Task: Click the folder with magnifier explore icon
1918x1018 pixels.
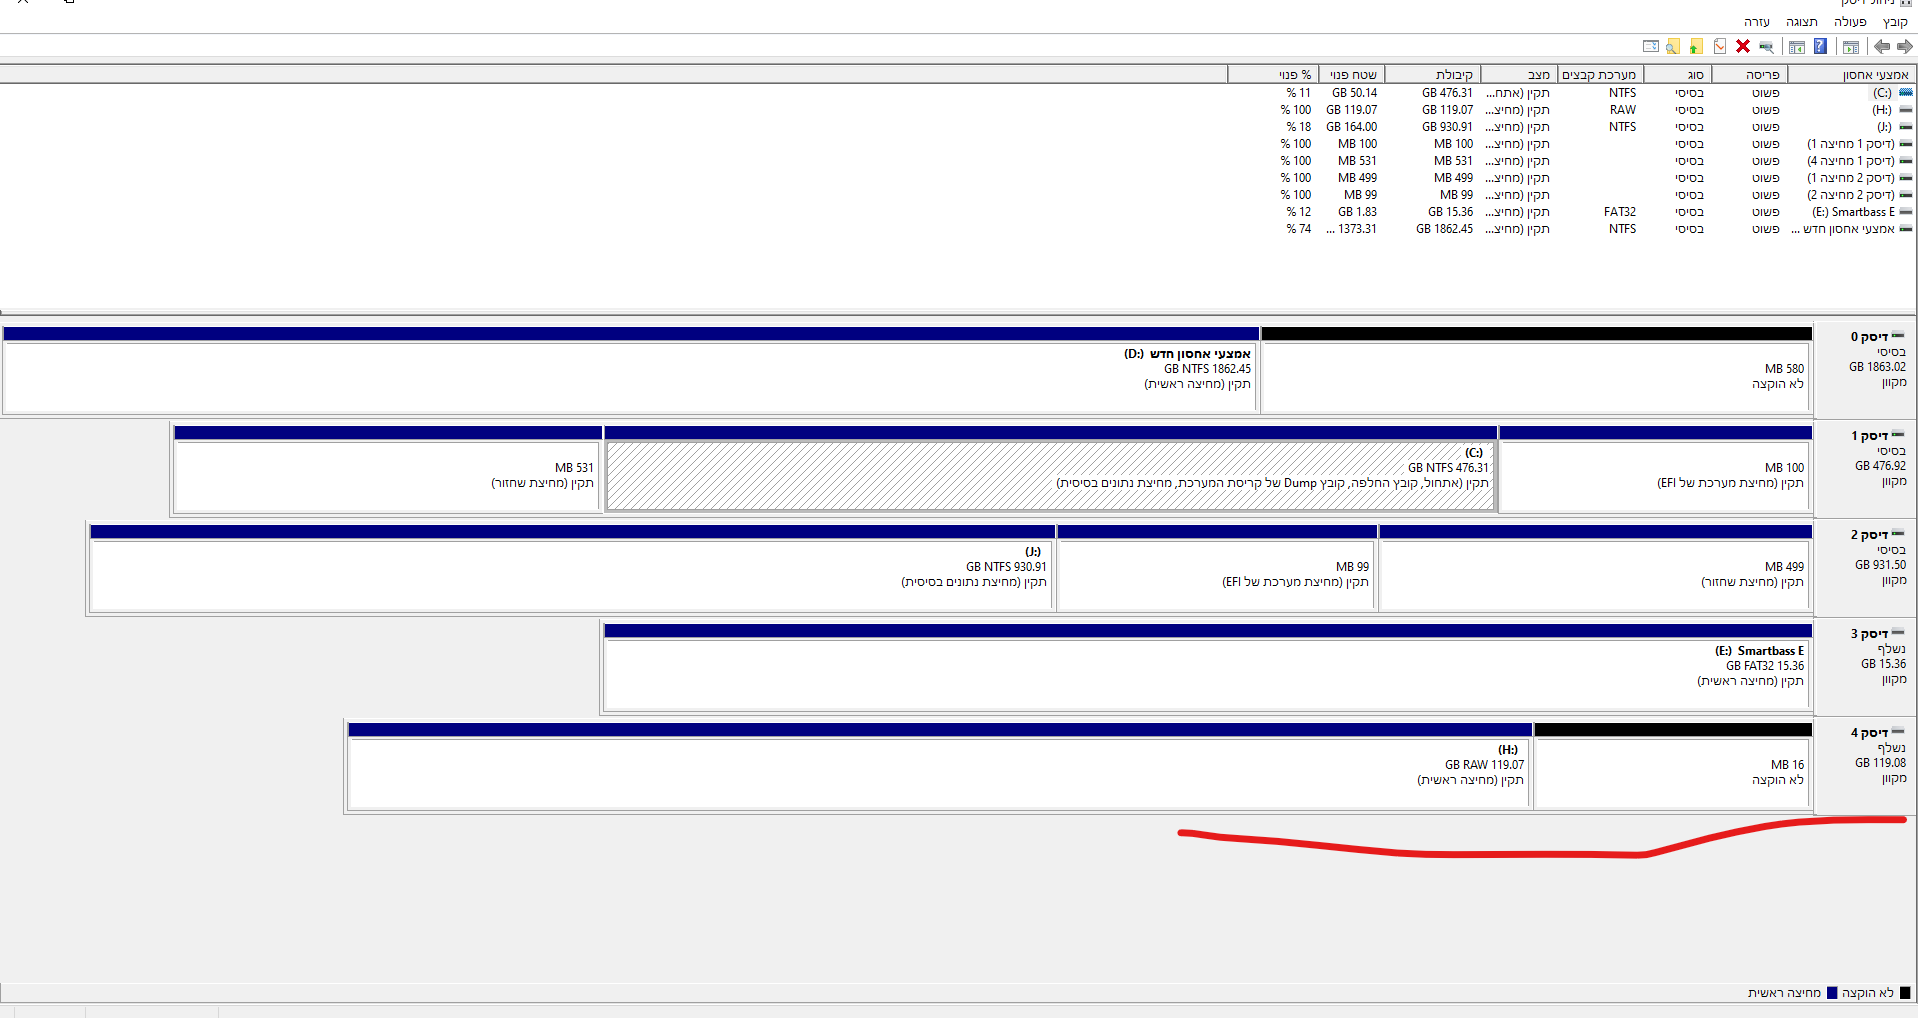Action: [x=1673, y=47]
